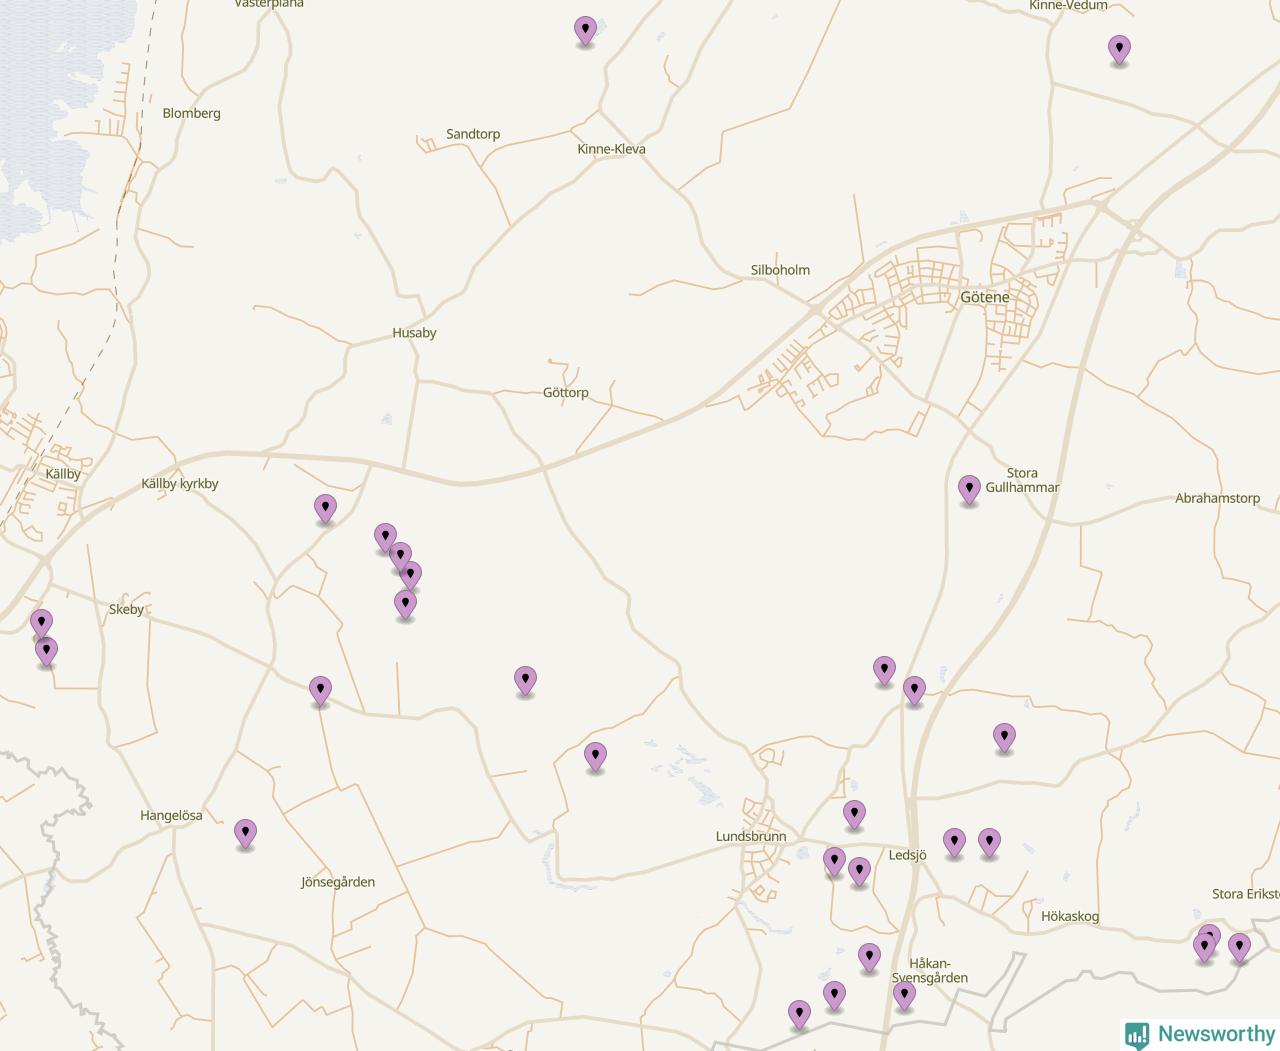Select the pin right of Hangelösa
Image resolution: width=1280 pixels, height=1051 pixels.
[245, 833]
